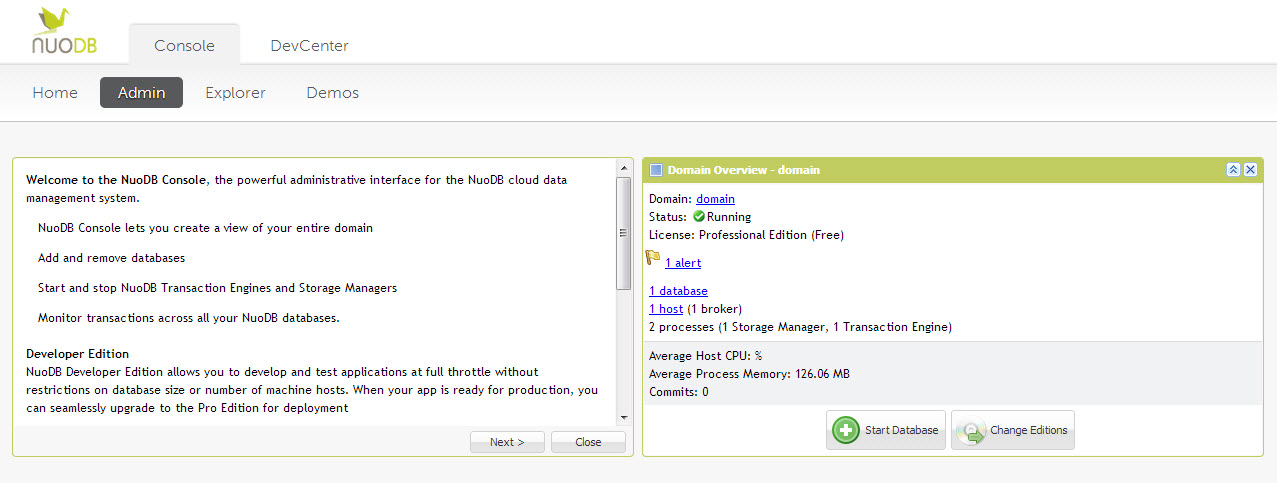Open the 1 database link
This screenshot has height=483, width=1277.
pos(678,291)
